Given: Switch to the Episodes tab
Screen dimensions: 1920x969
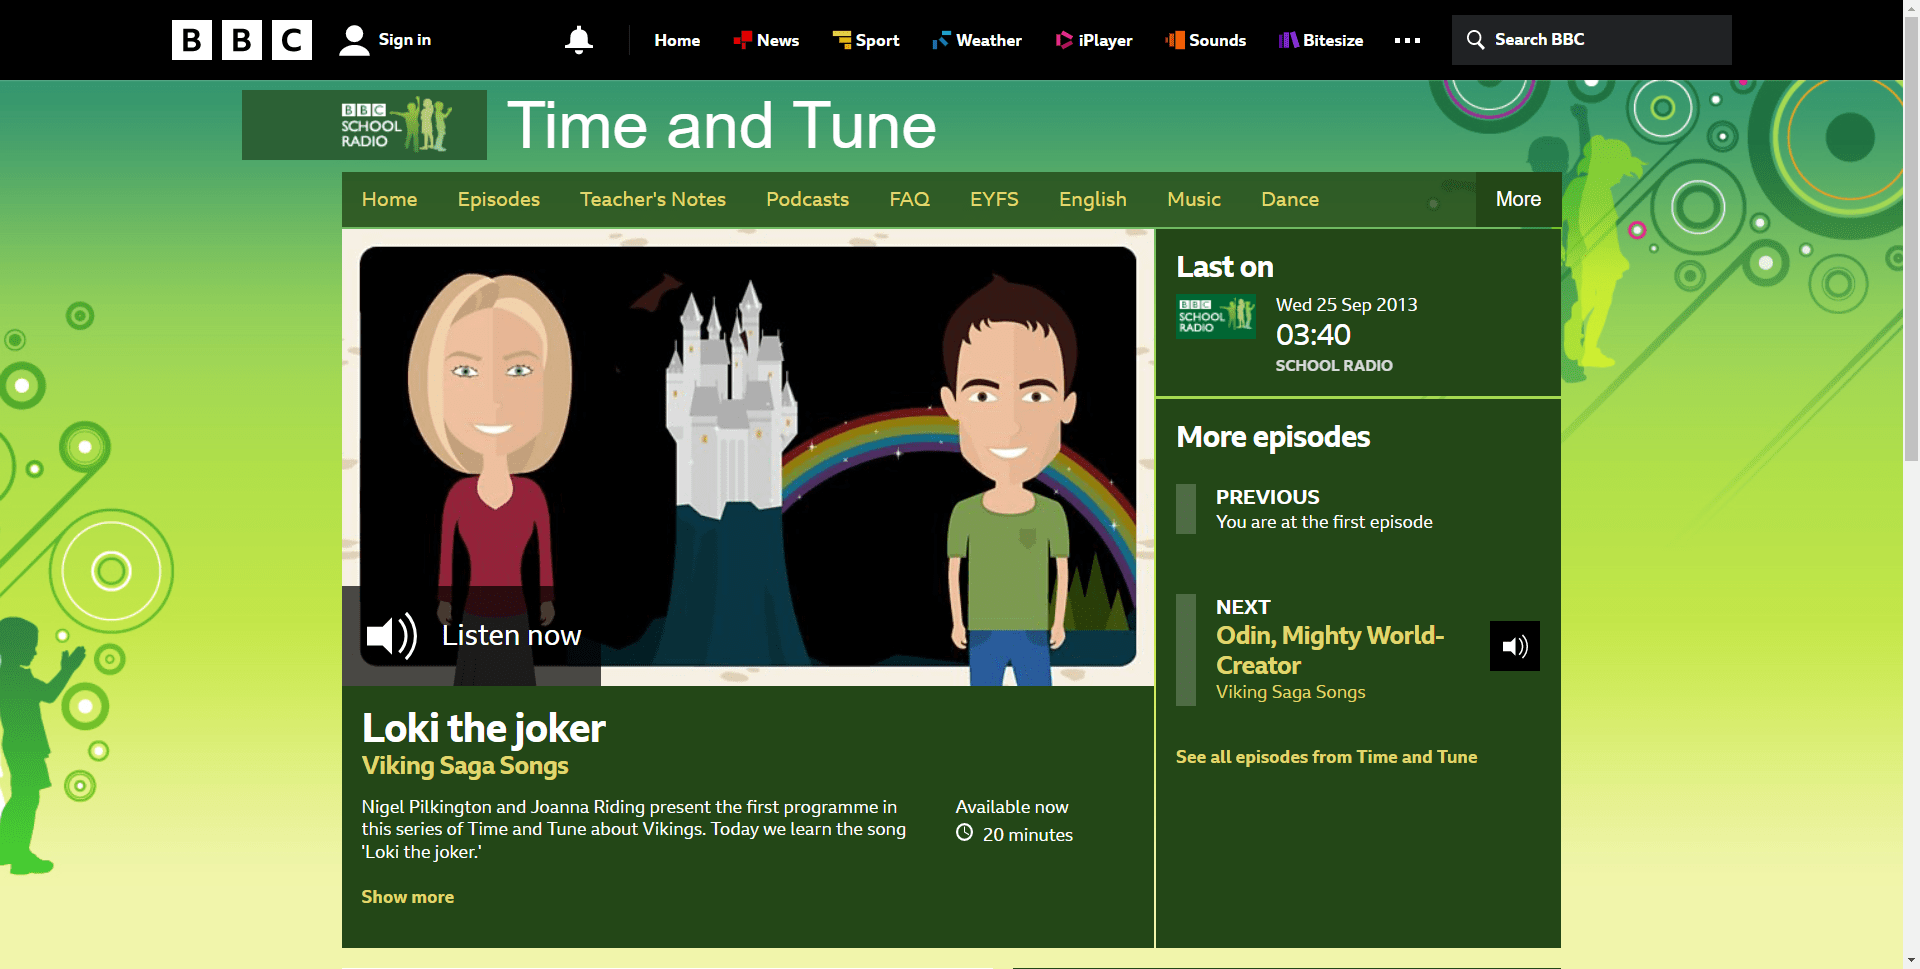Looking at the screenshot, I should click(498, 199).
